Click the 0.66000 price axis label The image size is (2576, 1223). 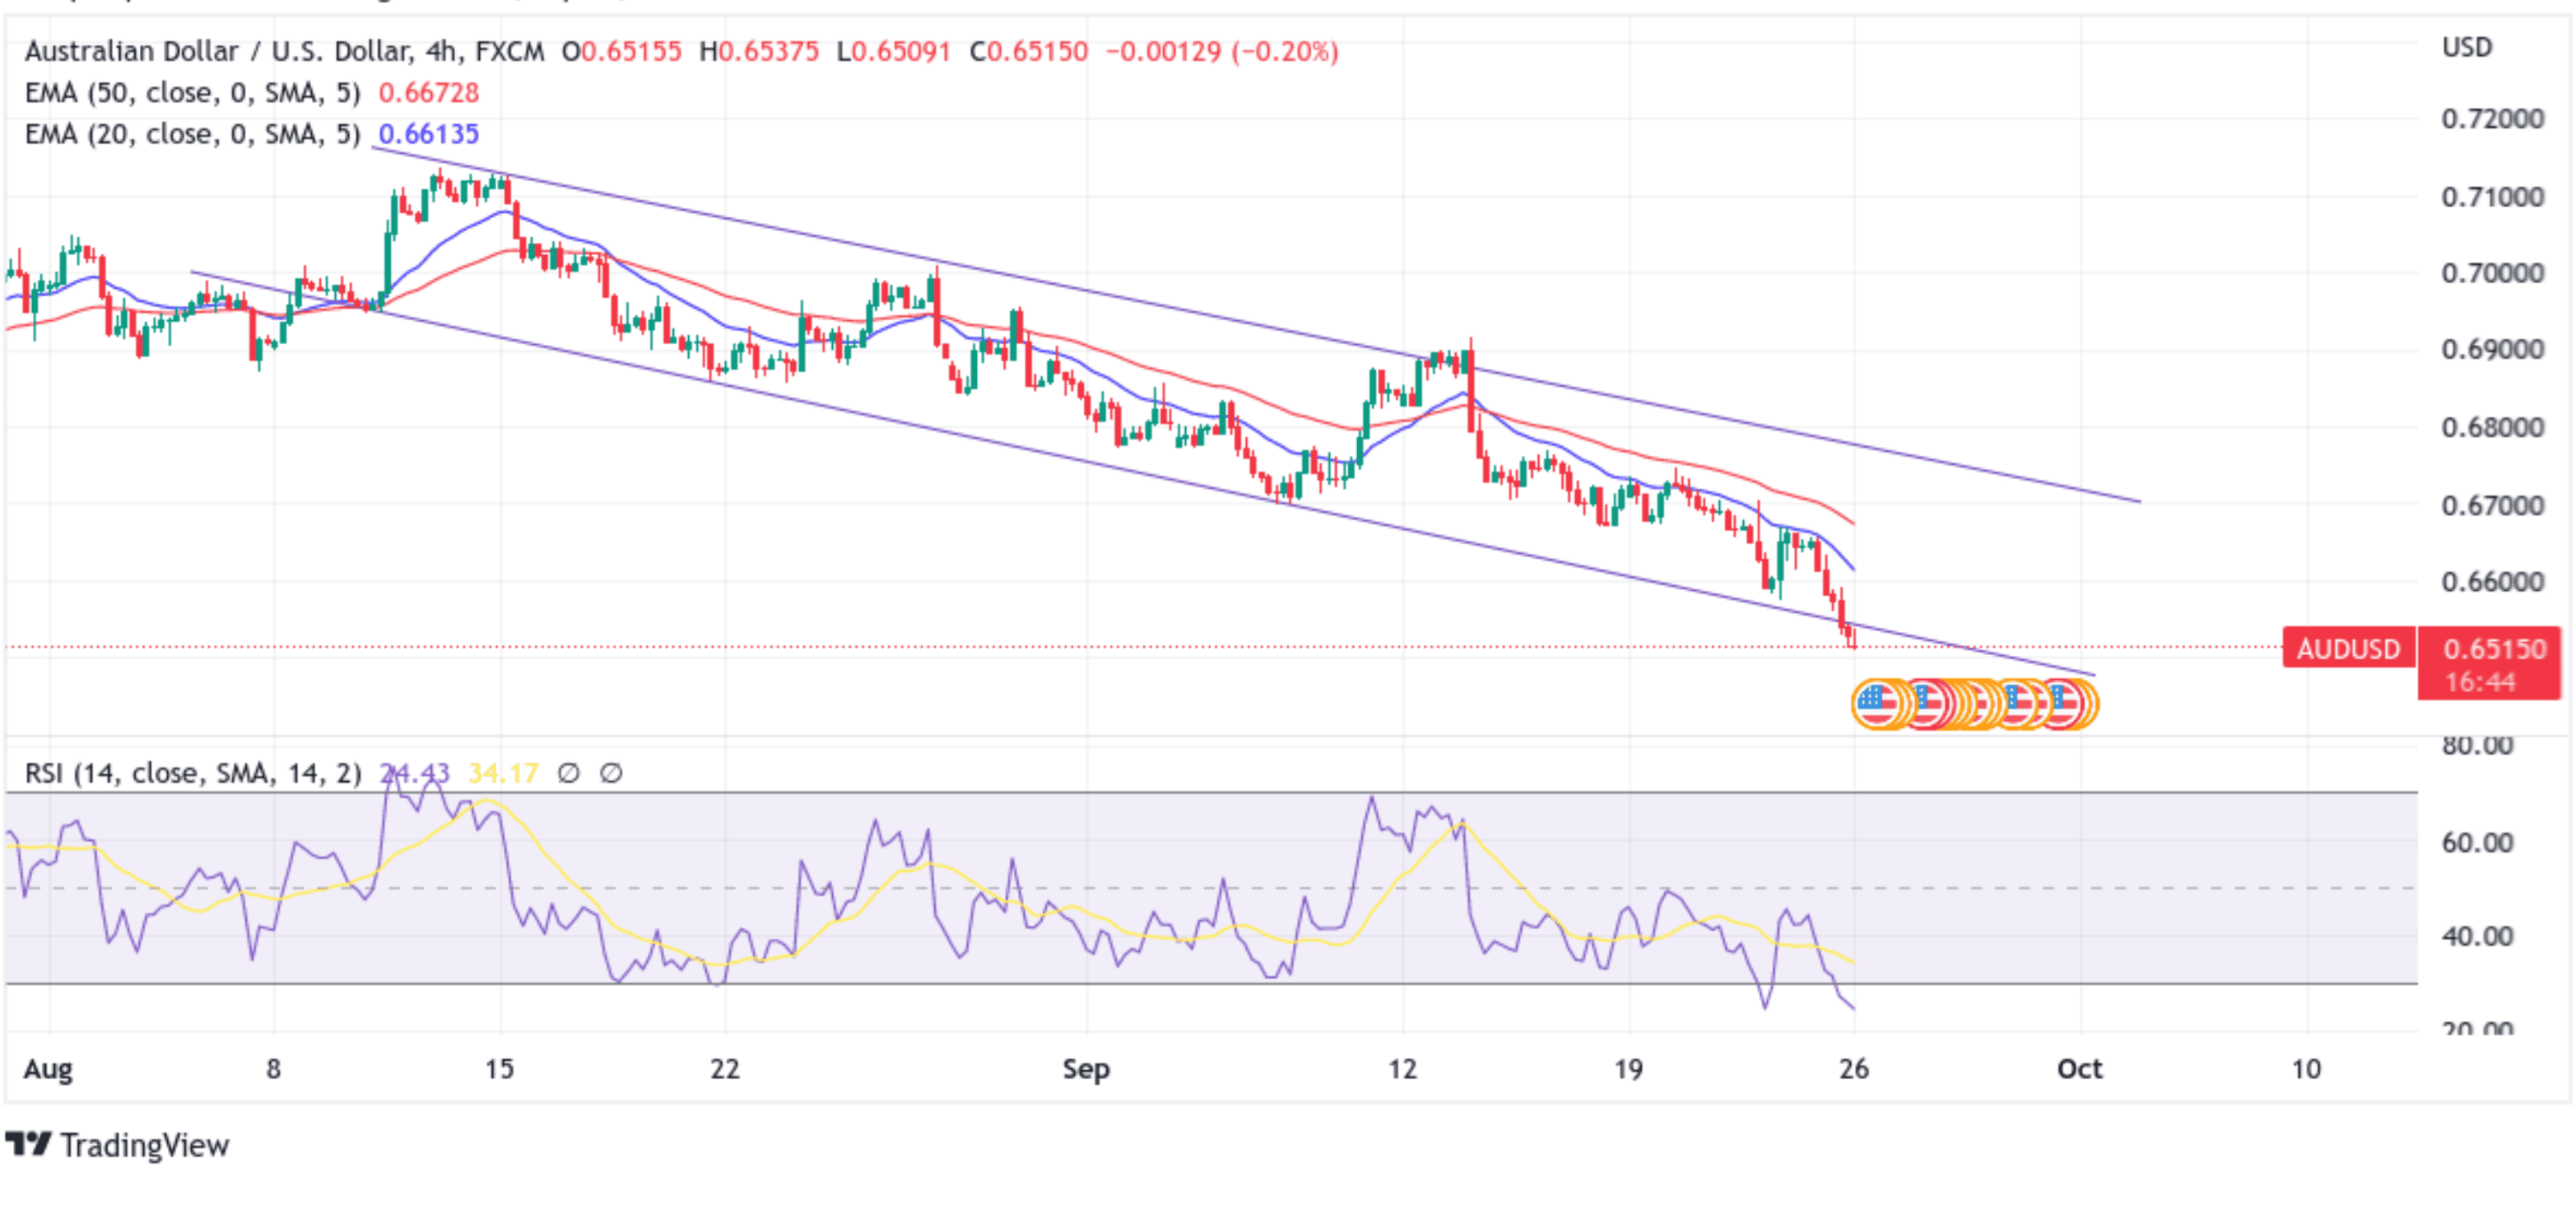click(2492, 582)
